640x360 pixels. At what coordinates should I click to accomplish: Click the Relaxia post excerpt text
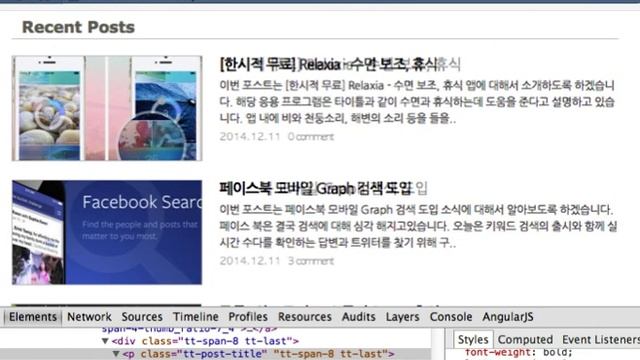coord(417,102)
